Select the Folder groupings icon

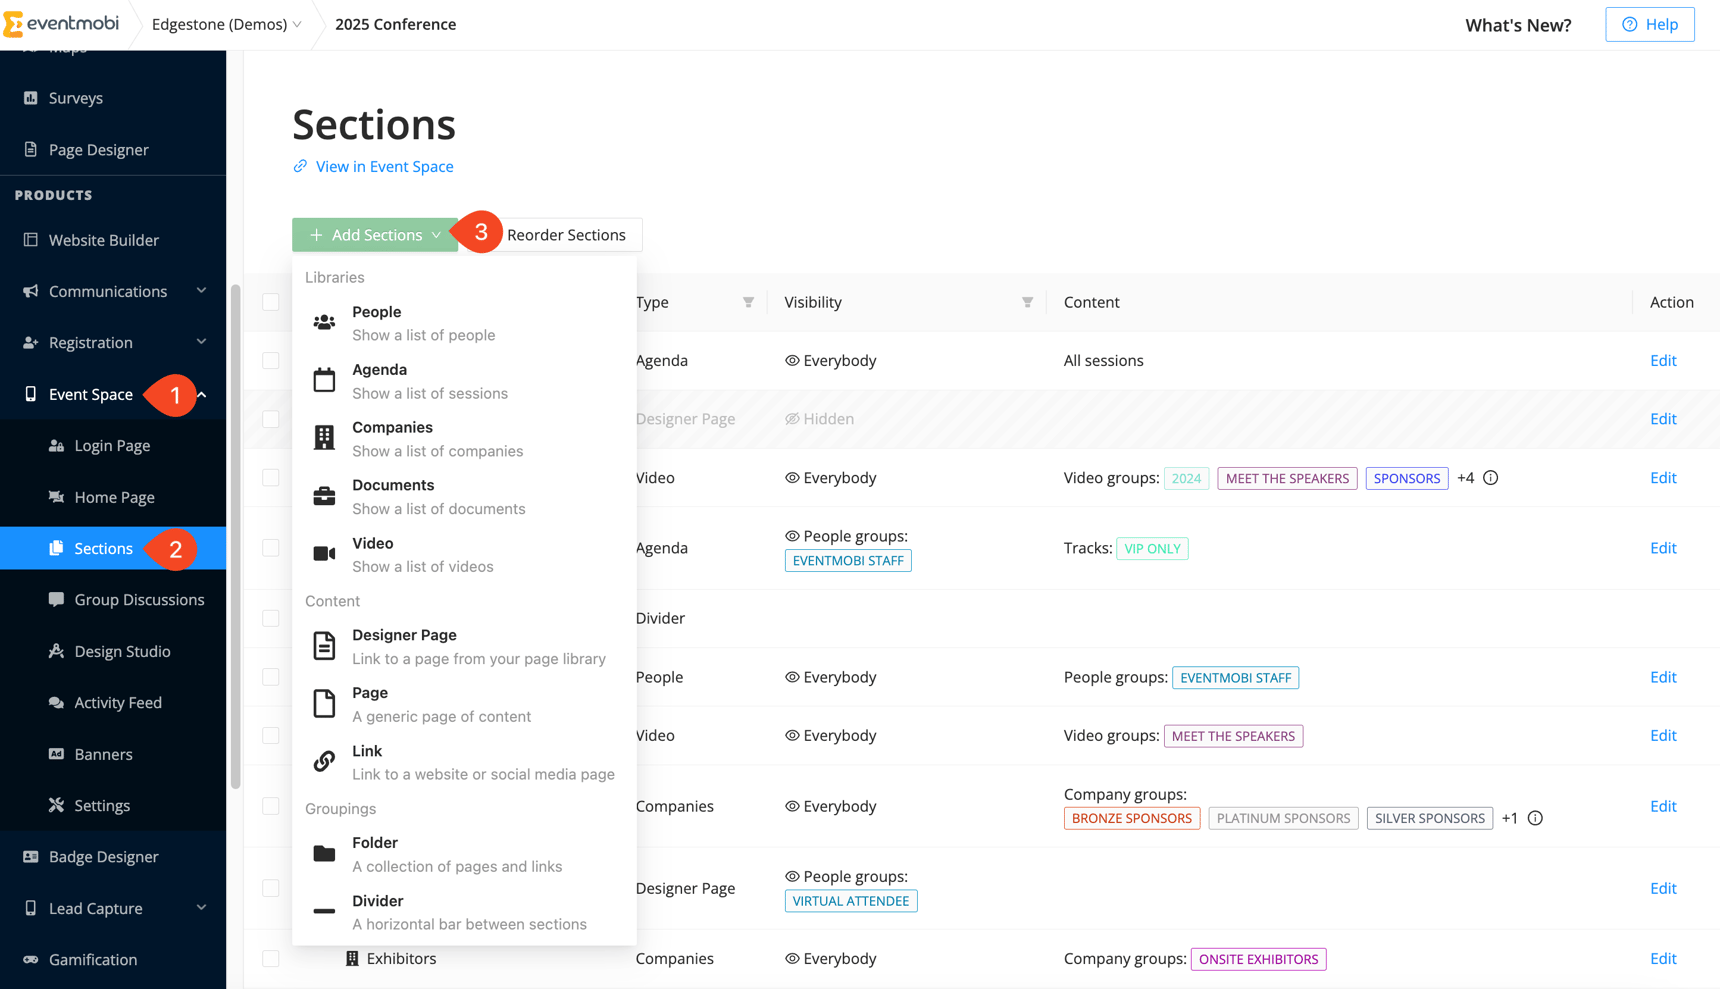point(323,853)
